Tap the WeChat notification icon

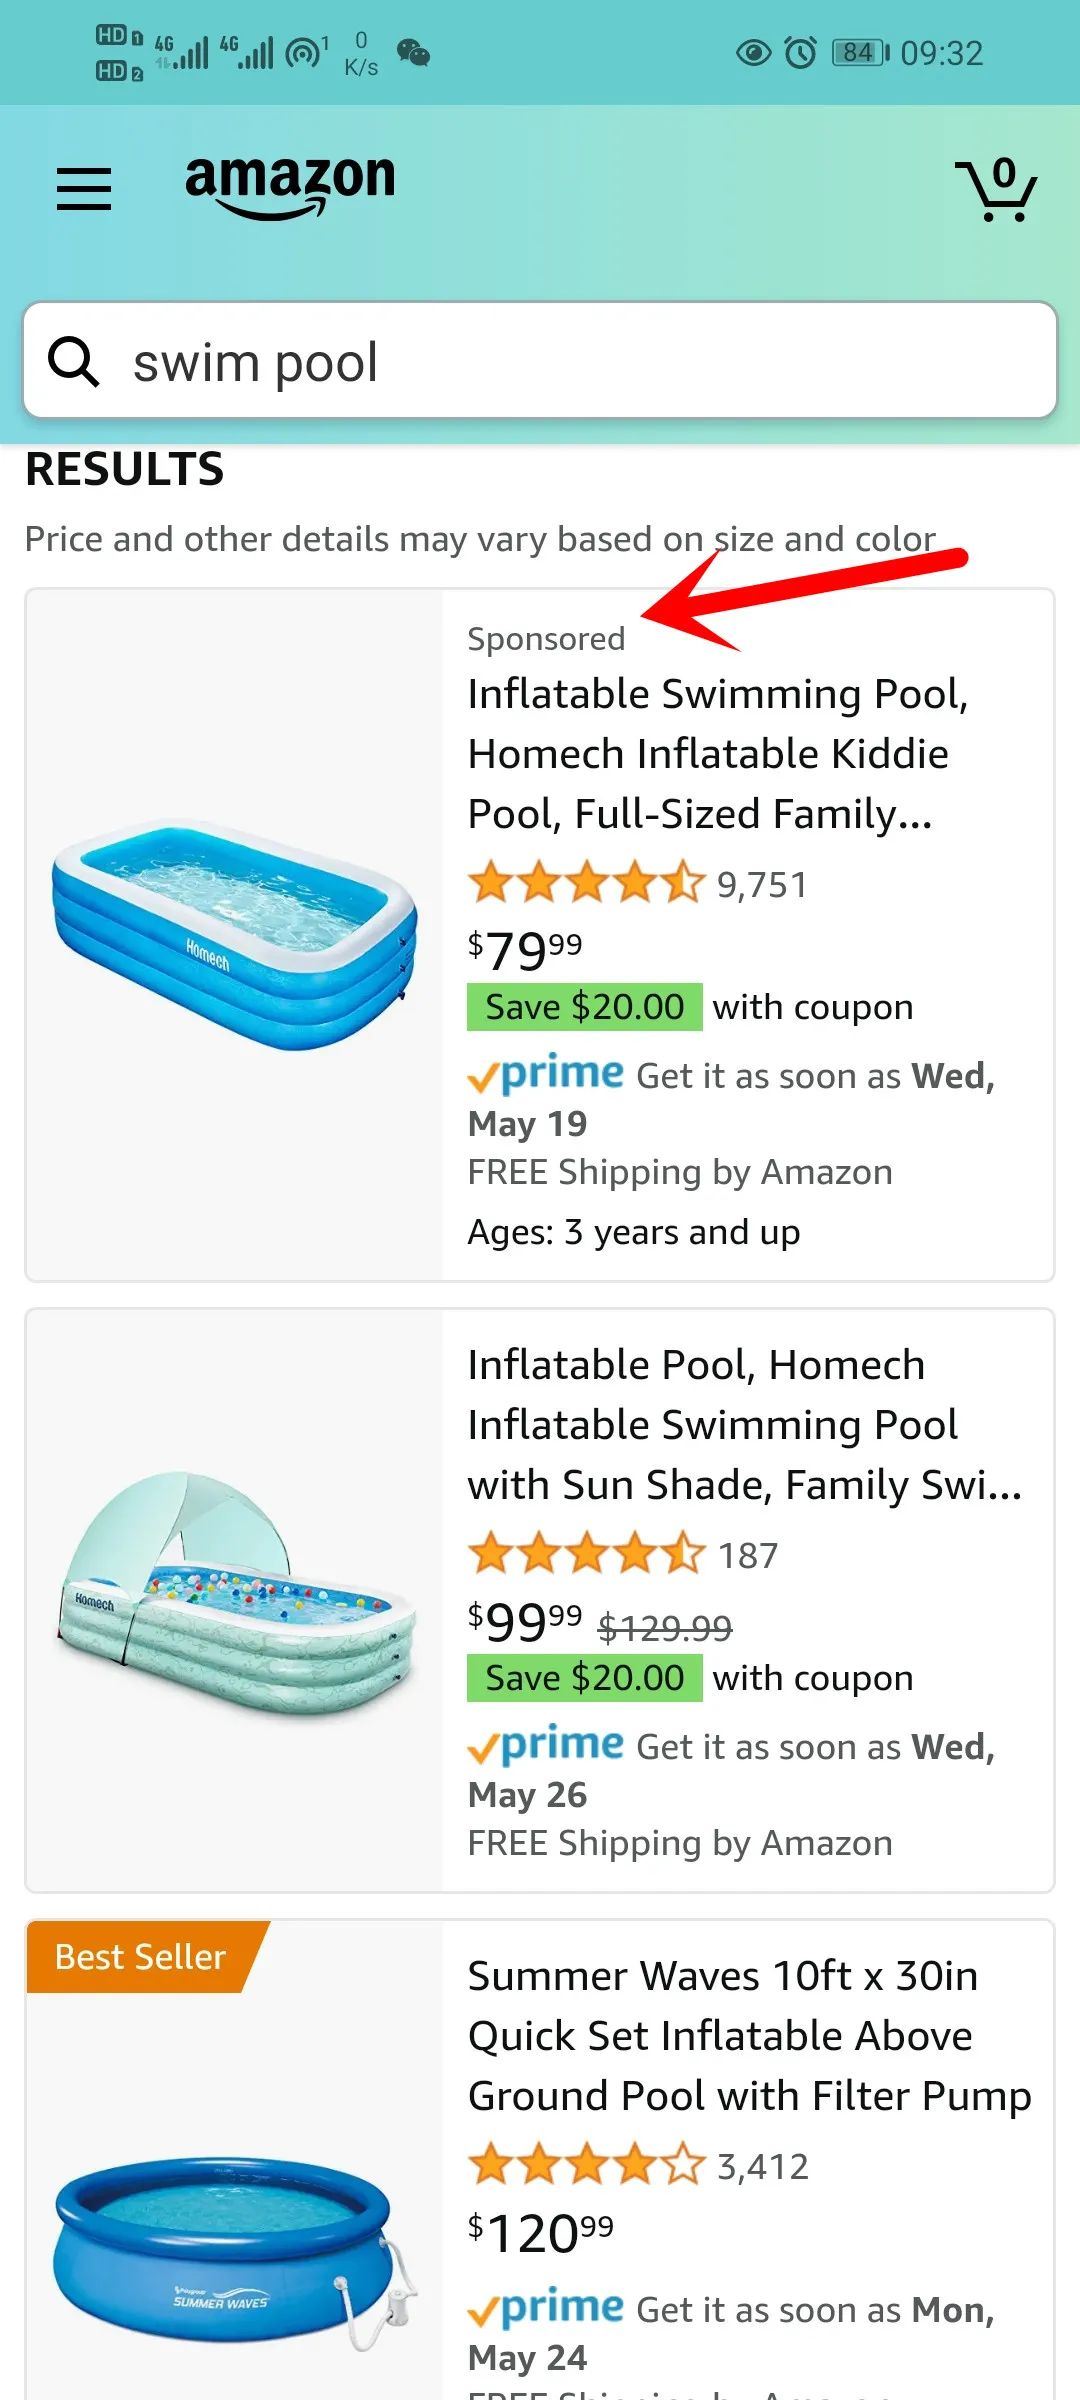pos(413,52)
